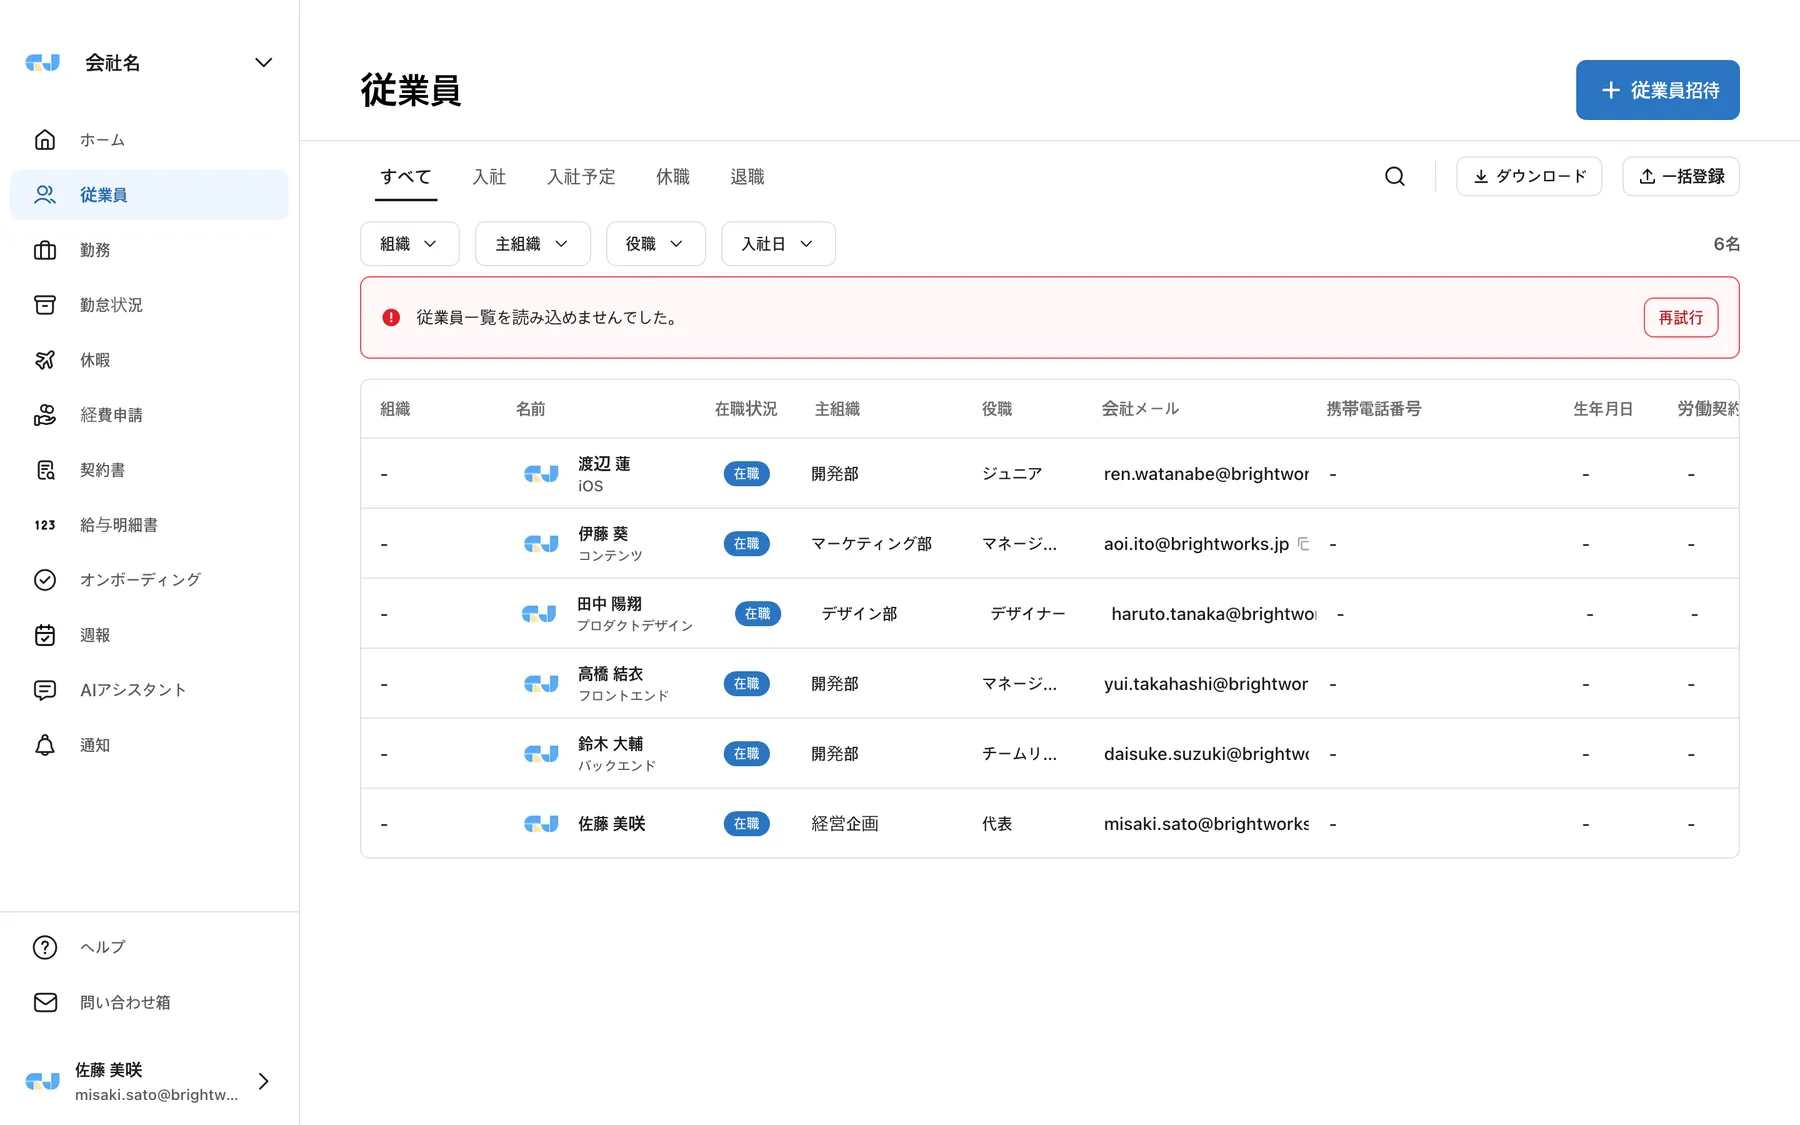
Task: Select 従業員 in the sidebar menu
Action: (149, 195)
